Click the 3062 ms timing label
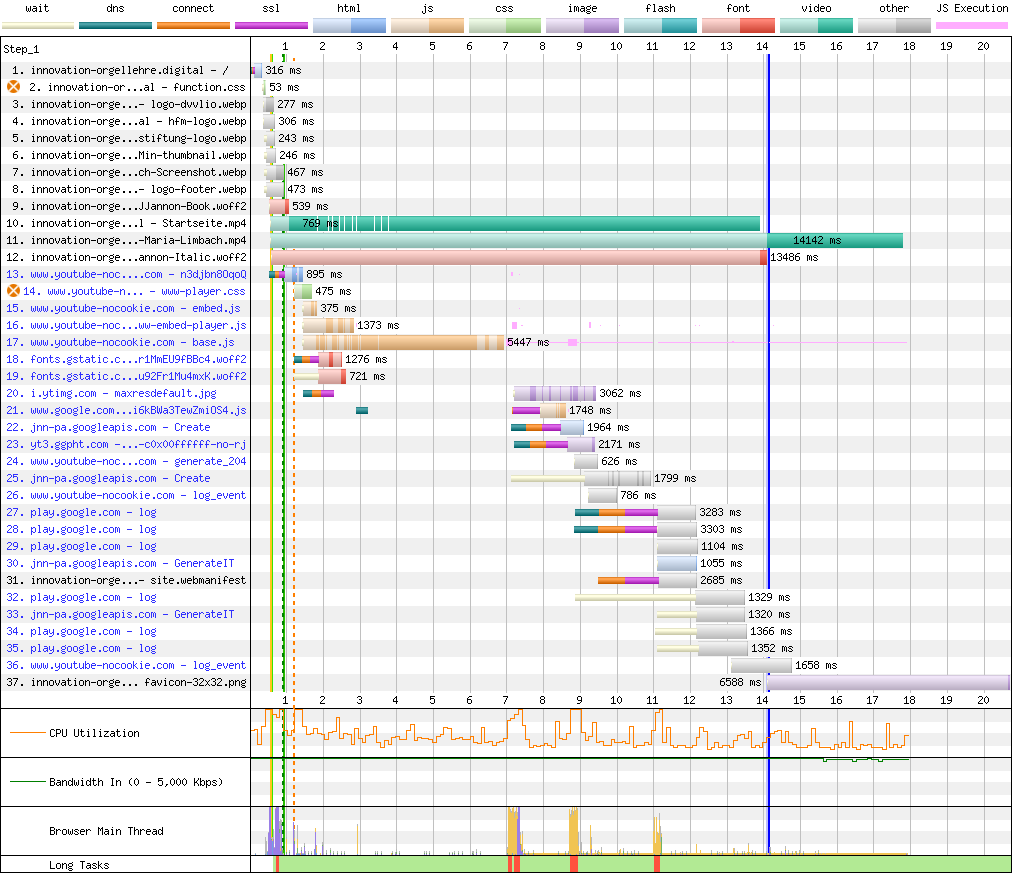Viewport: 1012px width, 873px height. point(620,393)
